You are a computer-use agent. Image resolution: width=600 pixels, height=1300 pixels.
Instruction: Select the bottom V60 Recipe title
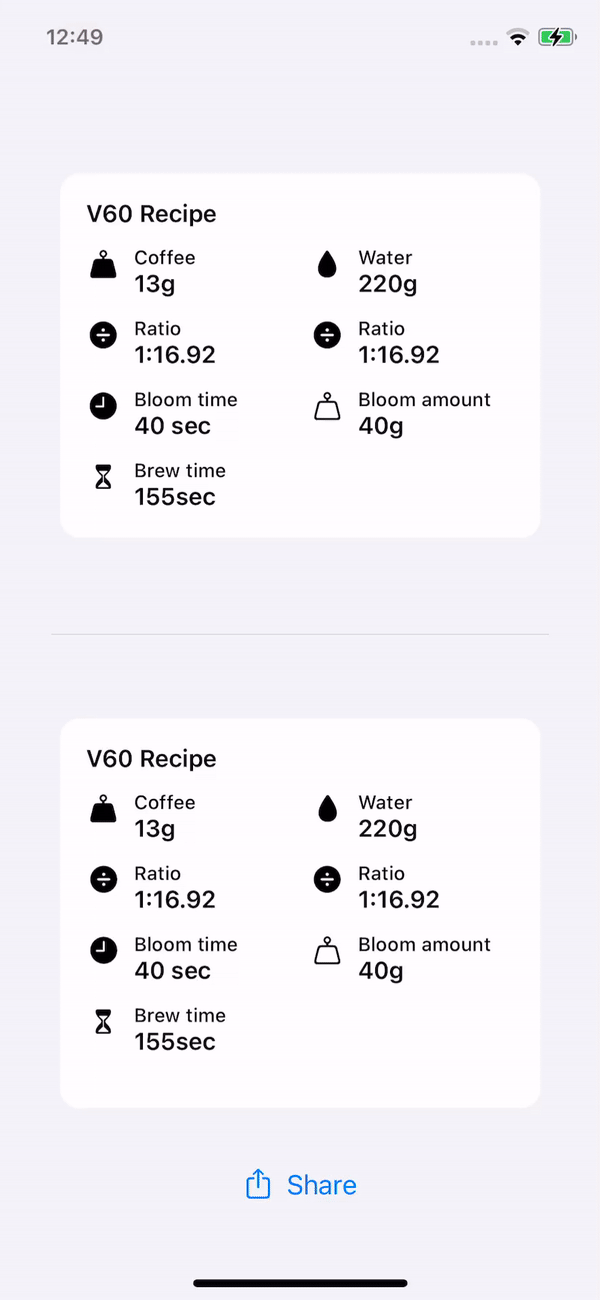pos(152,759)
